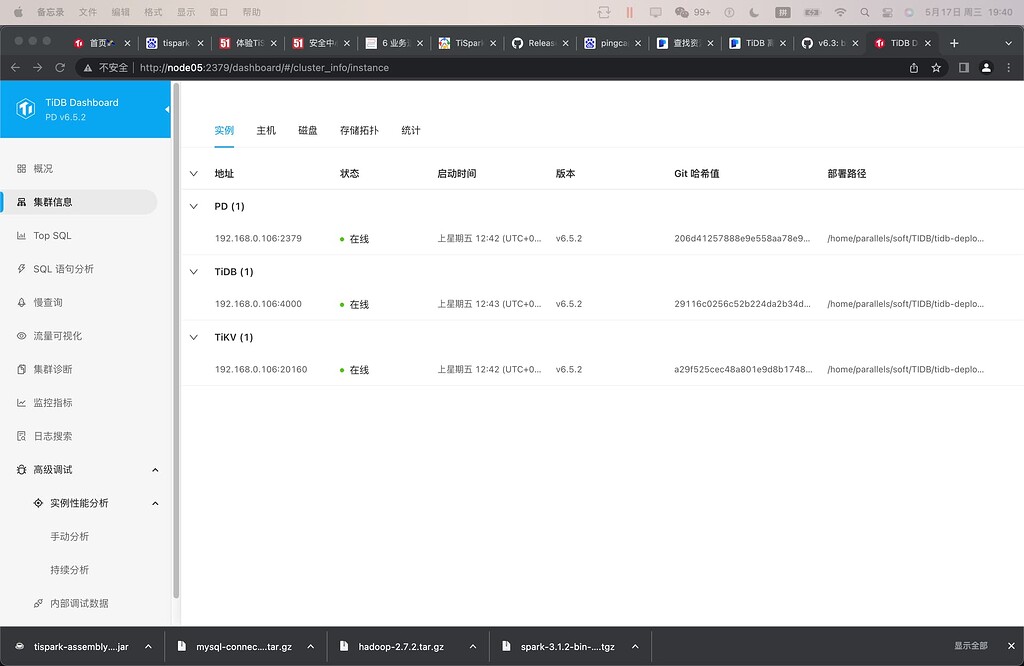Collapse the PD (1) instance group

point(193,206)
